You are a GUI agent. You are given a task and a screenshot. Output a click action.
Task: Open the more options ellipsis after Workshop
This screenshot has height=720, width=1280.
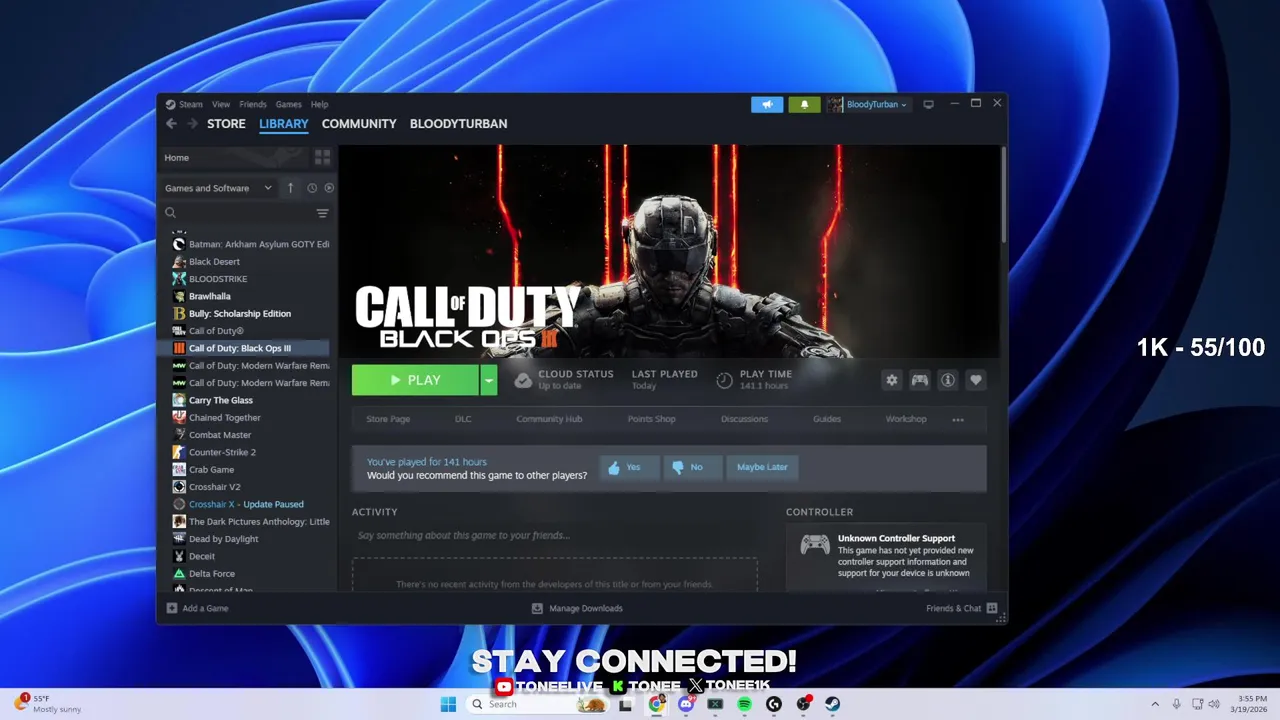point(958,420)
